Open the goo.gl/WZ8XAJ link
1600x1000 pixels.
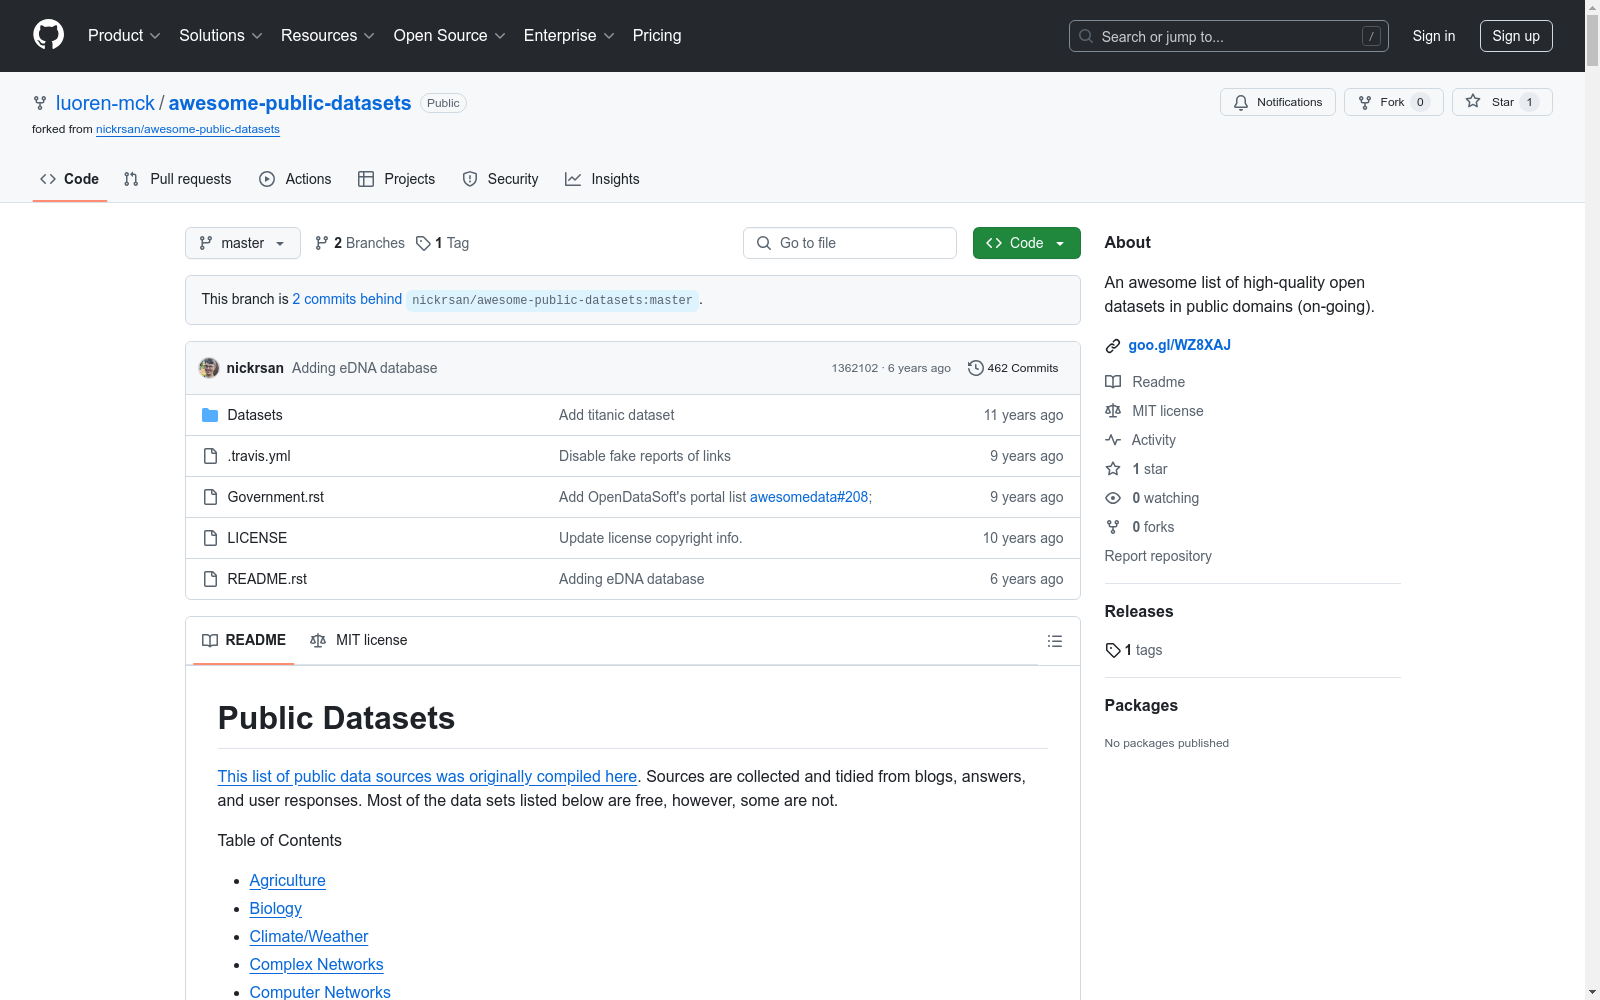(x=1180, y=345)
